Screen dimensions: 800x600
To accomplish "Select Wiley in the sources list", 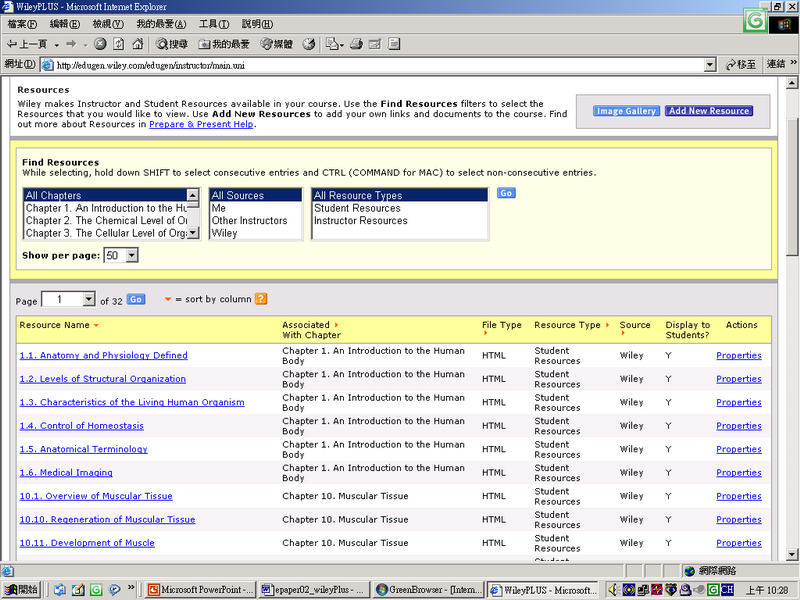I will click(x=256, y=233).
